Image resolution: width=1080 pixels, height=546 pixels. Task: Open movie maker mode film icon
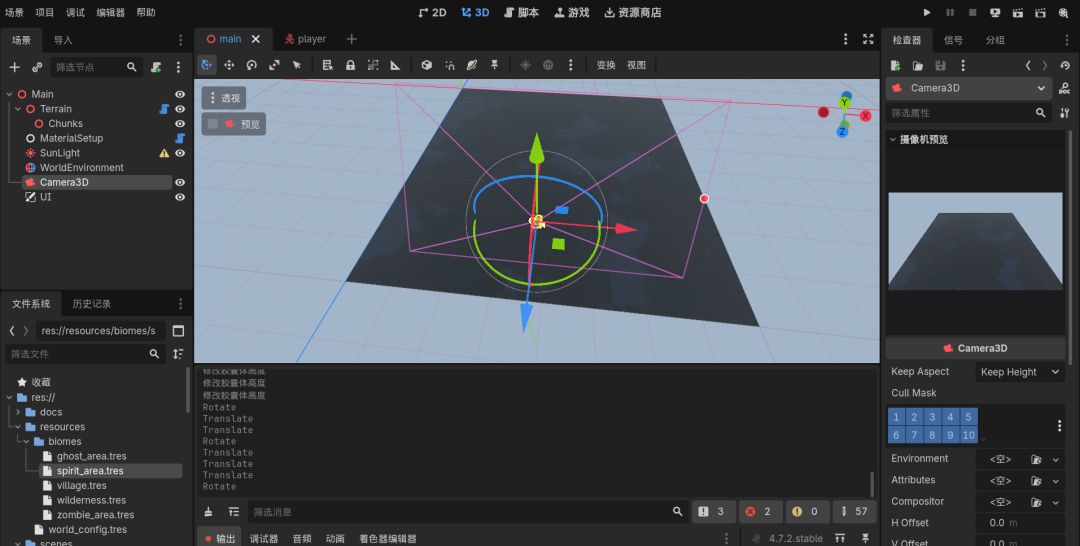[1063, 12]
